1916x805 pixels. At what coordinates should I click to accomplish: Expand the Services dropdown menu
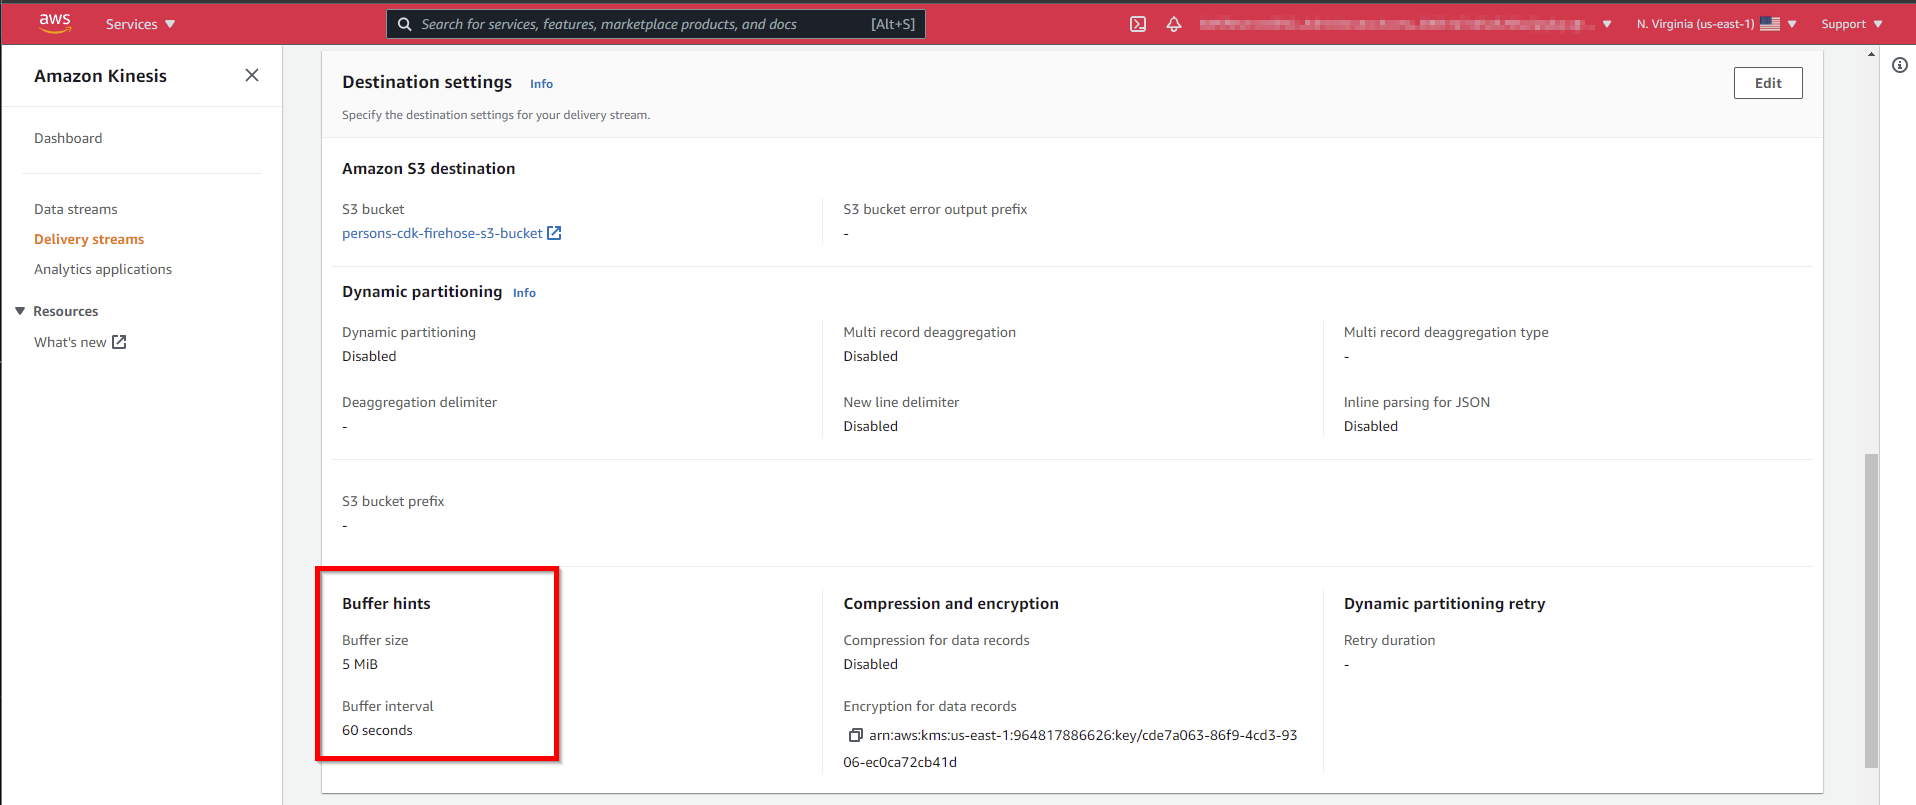pyautogui.click(x=140, y=24)
